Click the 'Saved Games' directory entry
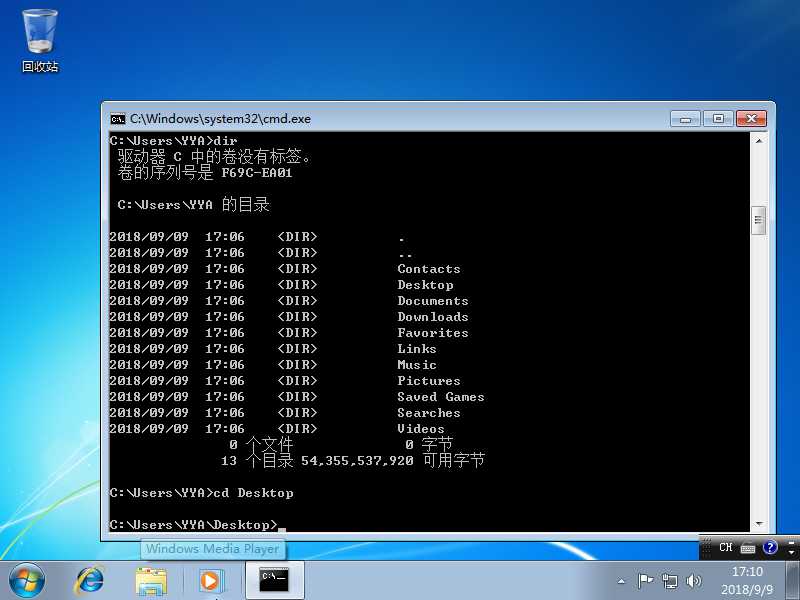Screen dimensions: 800x600 (x=441, y=397)
